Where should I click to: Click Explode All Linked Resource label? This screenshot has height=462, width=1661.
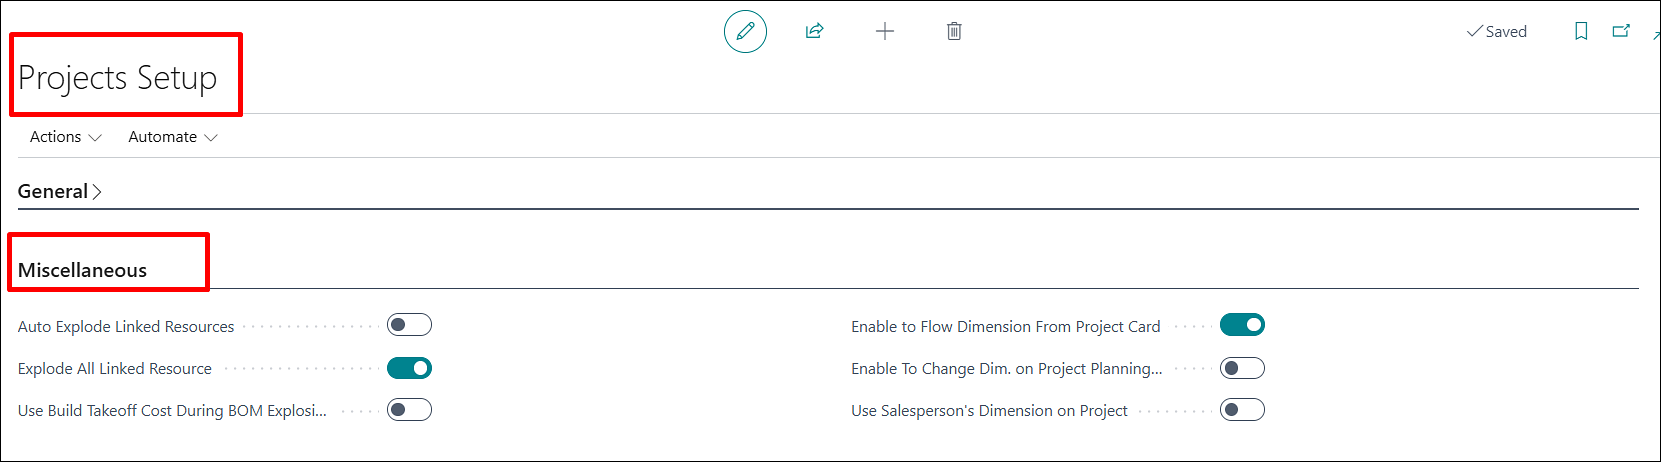pos(115,369)
